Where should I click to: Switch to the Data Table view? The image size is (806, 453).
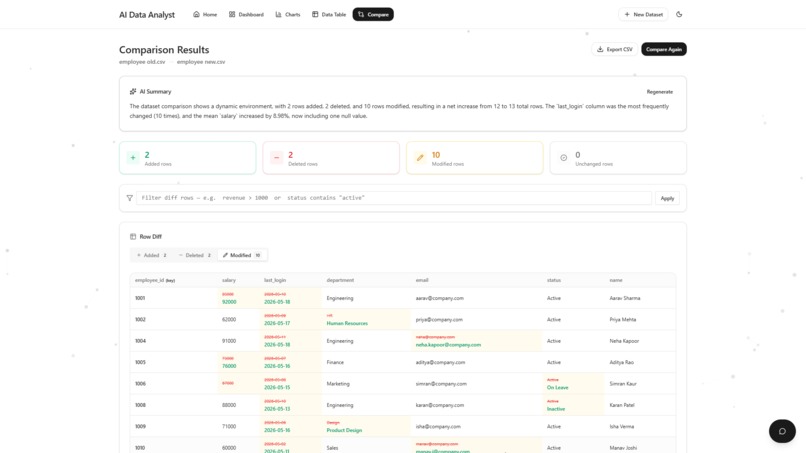tap(328, 14)
